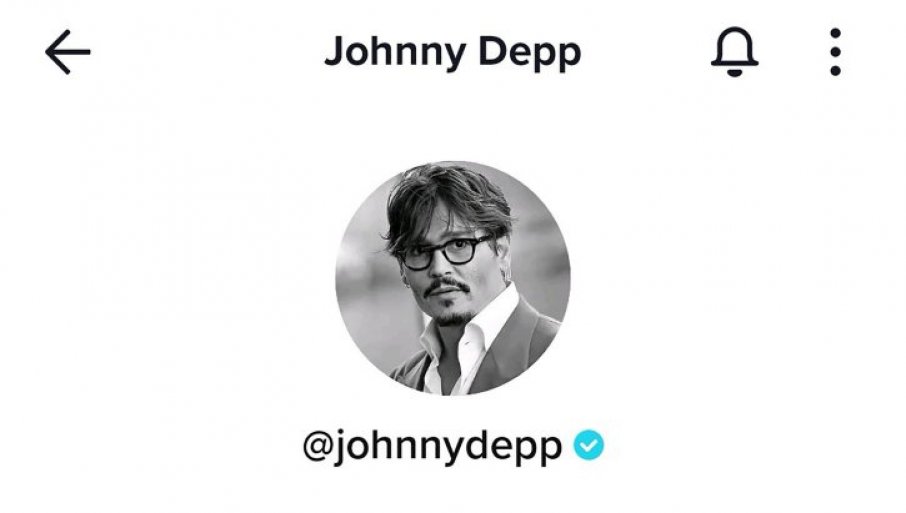Viewport: 906px width, 513px height.
Task: Return to the previous screen with the back arrow
Action: click(68, 52)
